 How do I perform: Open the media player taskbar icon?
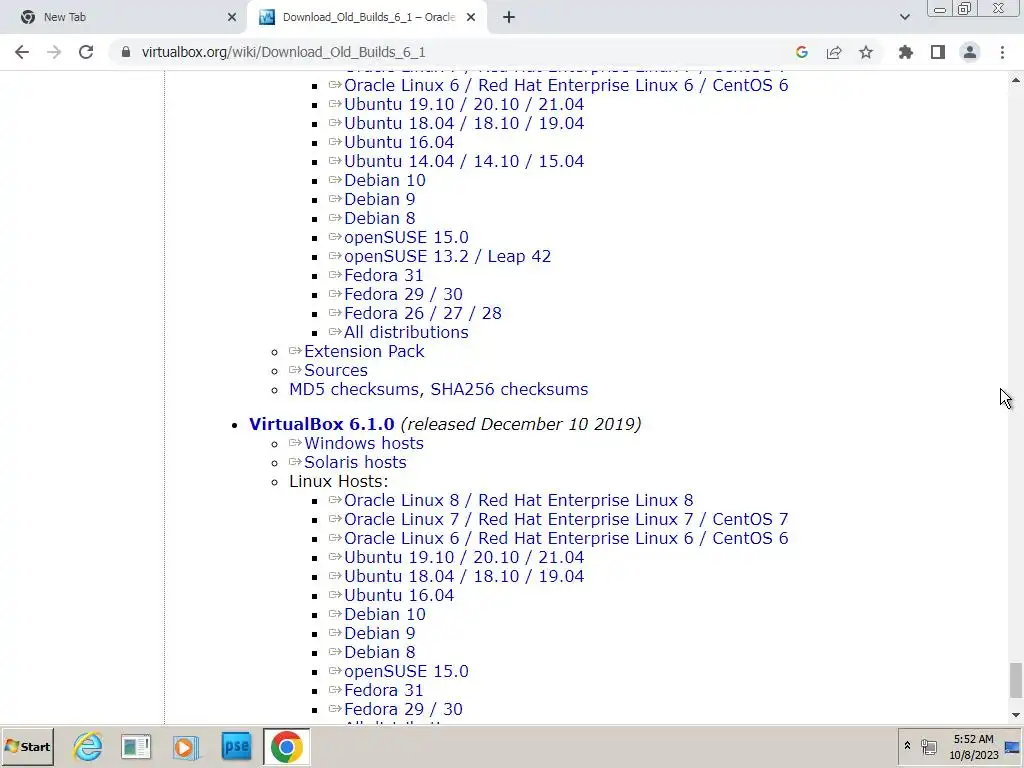tap(185, 746)
